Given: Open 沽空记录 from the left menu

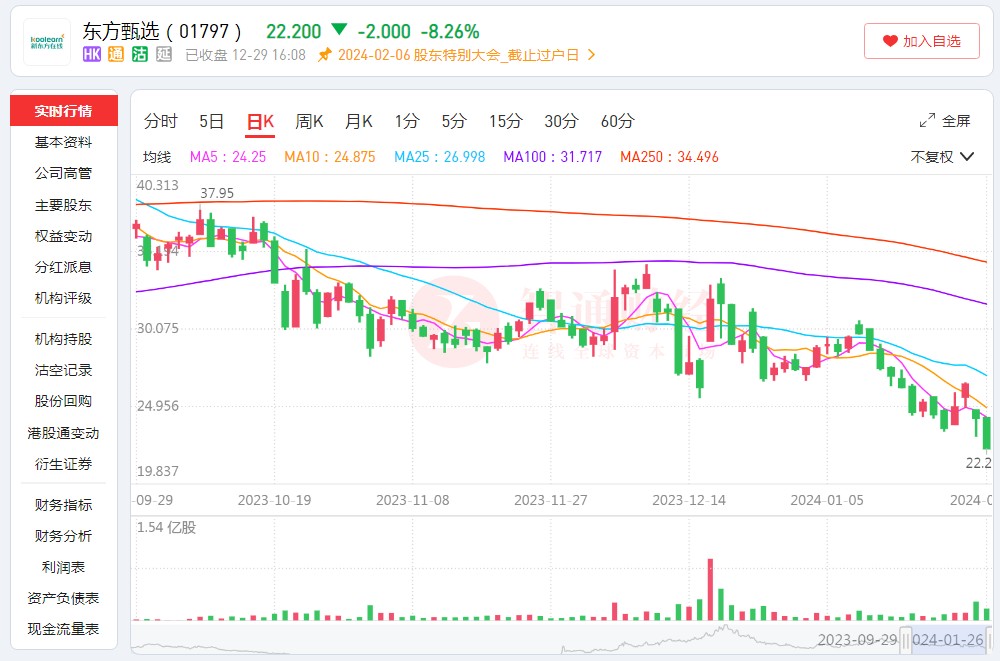Looking at the screenshot, I should tap(63, 370).
